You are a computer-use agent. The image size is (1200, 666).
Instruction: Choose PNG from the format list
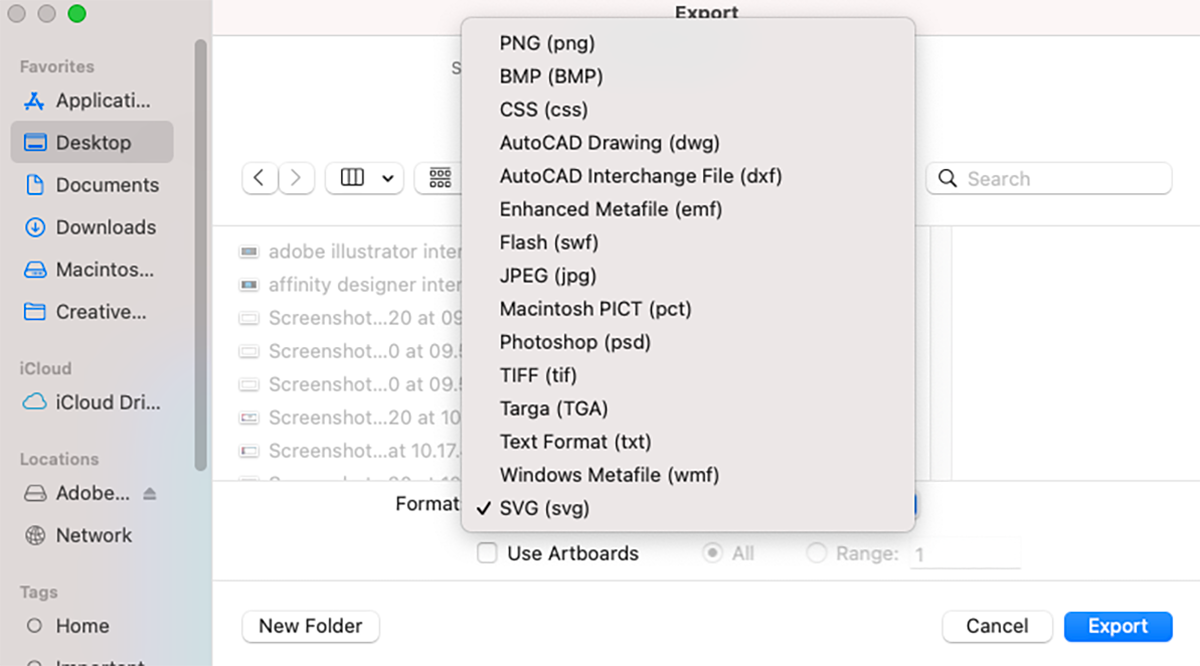547,43
